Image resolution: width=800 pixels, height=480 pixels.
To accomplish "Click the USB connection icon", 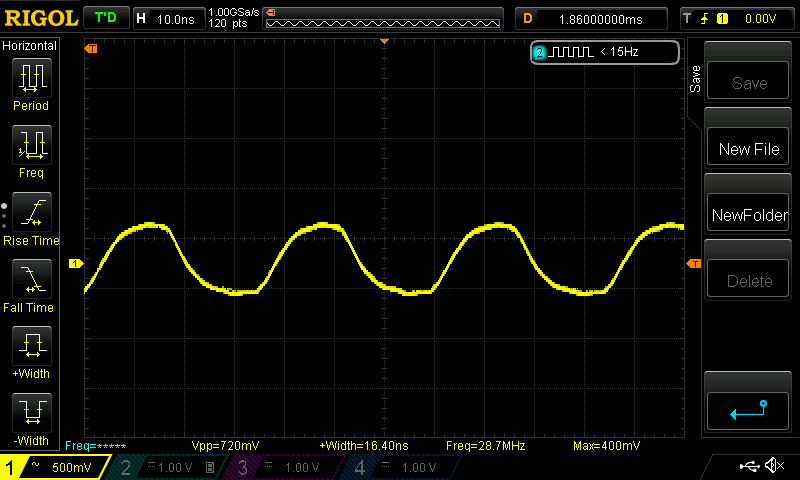I will [x=749, y=466].
